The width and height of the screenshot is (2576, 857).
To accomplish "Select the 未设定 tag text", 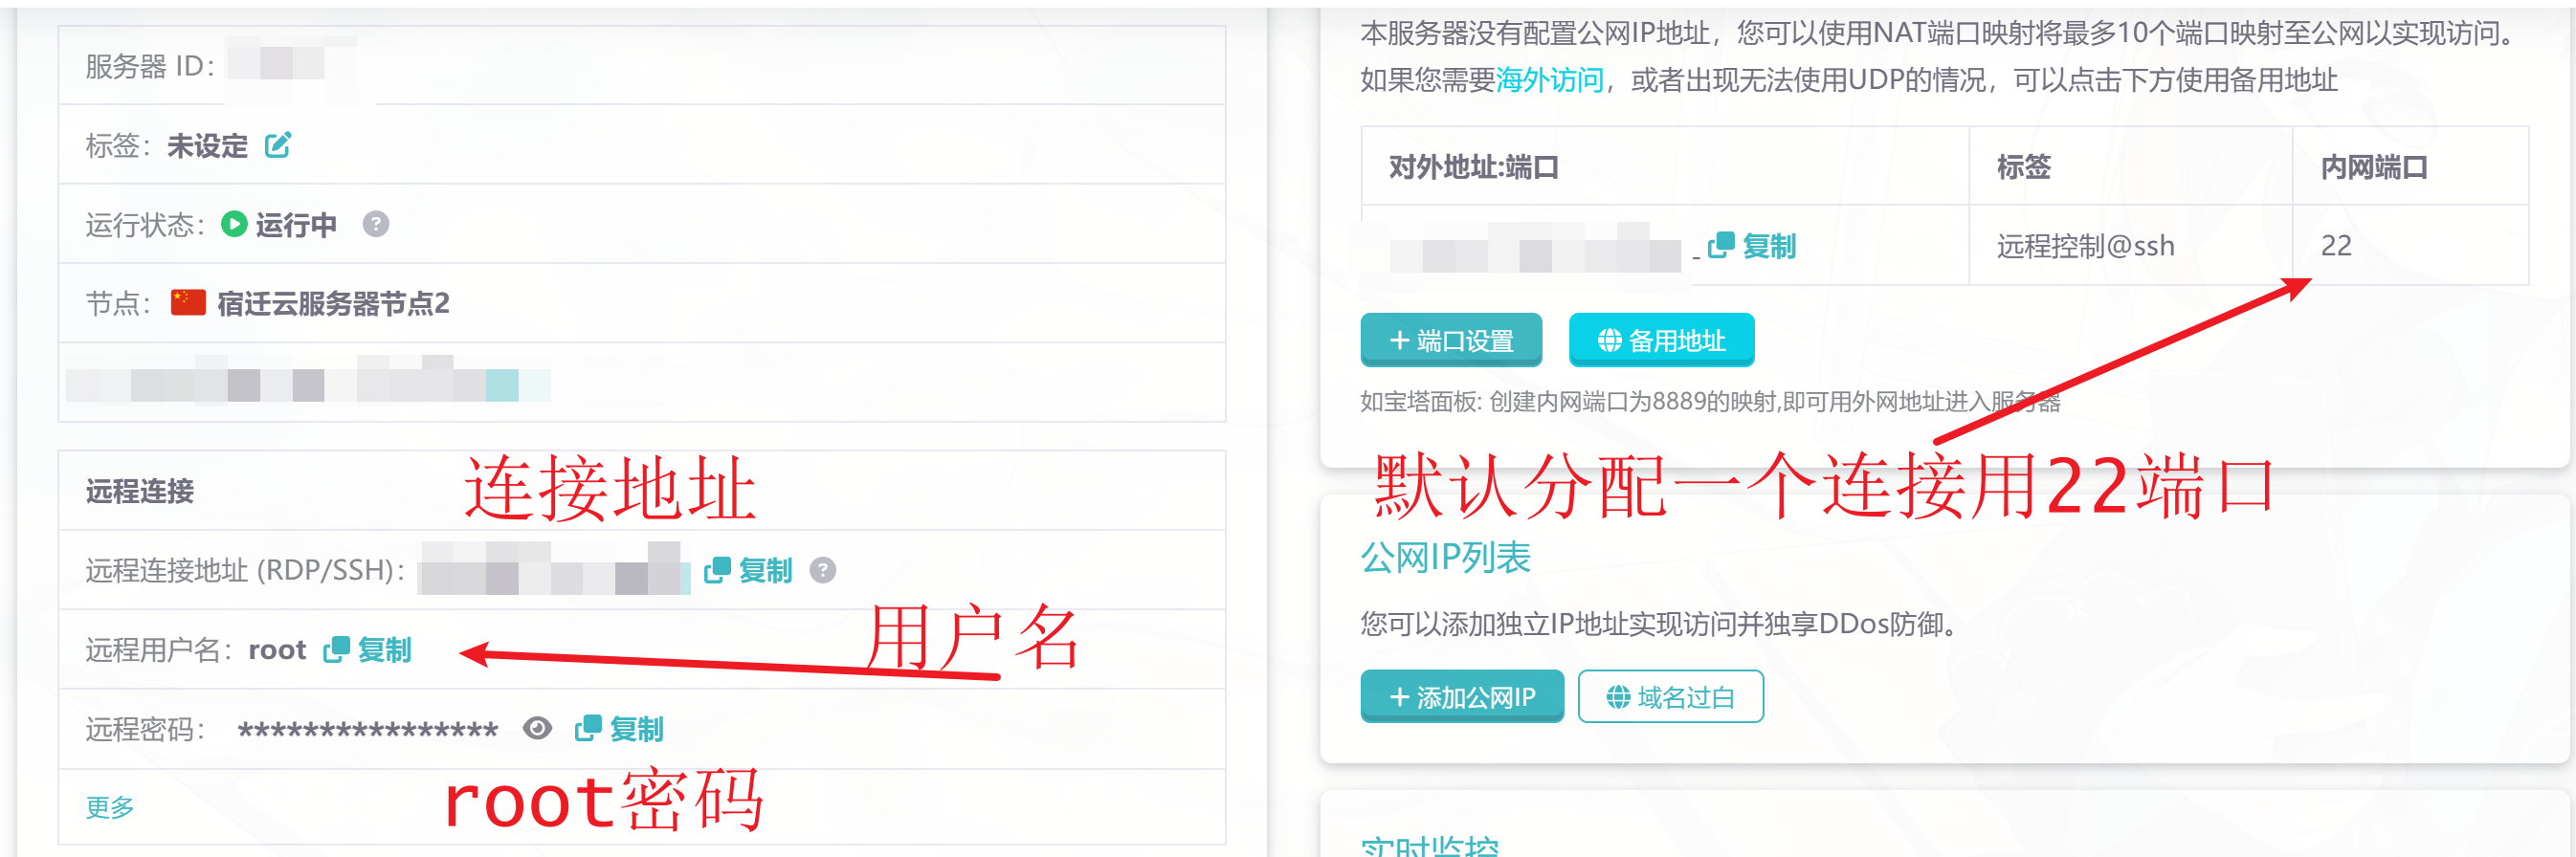I will coord(207,146).
